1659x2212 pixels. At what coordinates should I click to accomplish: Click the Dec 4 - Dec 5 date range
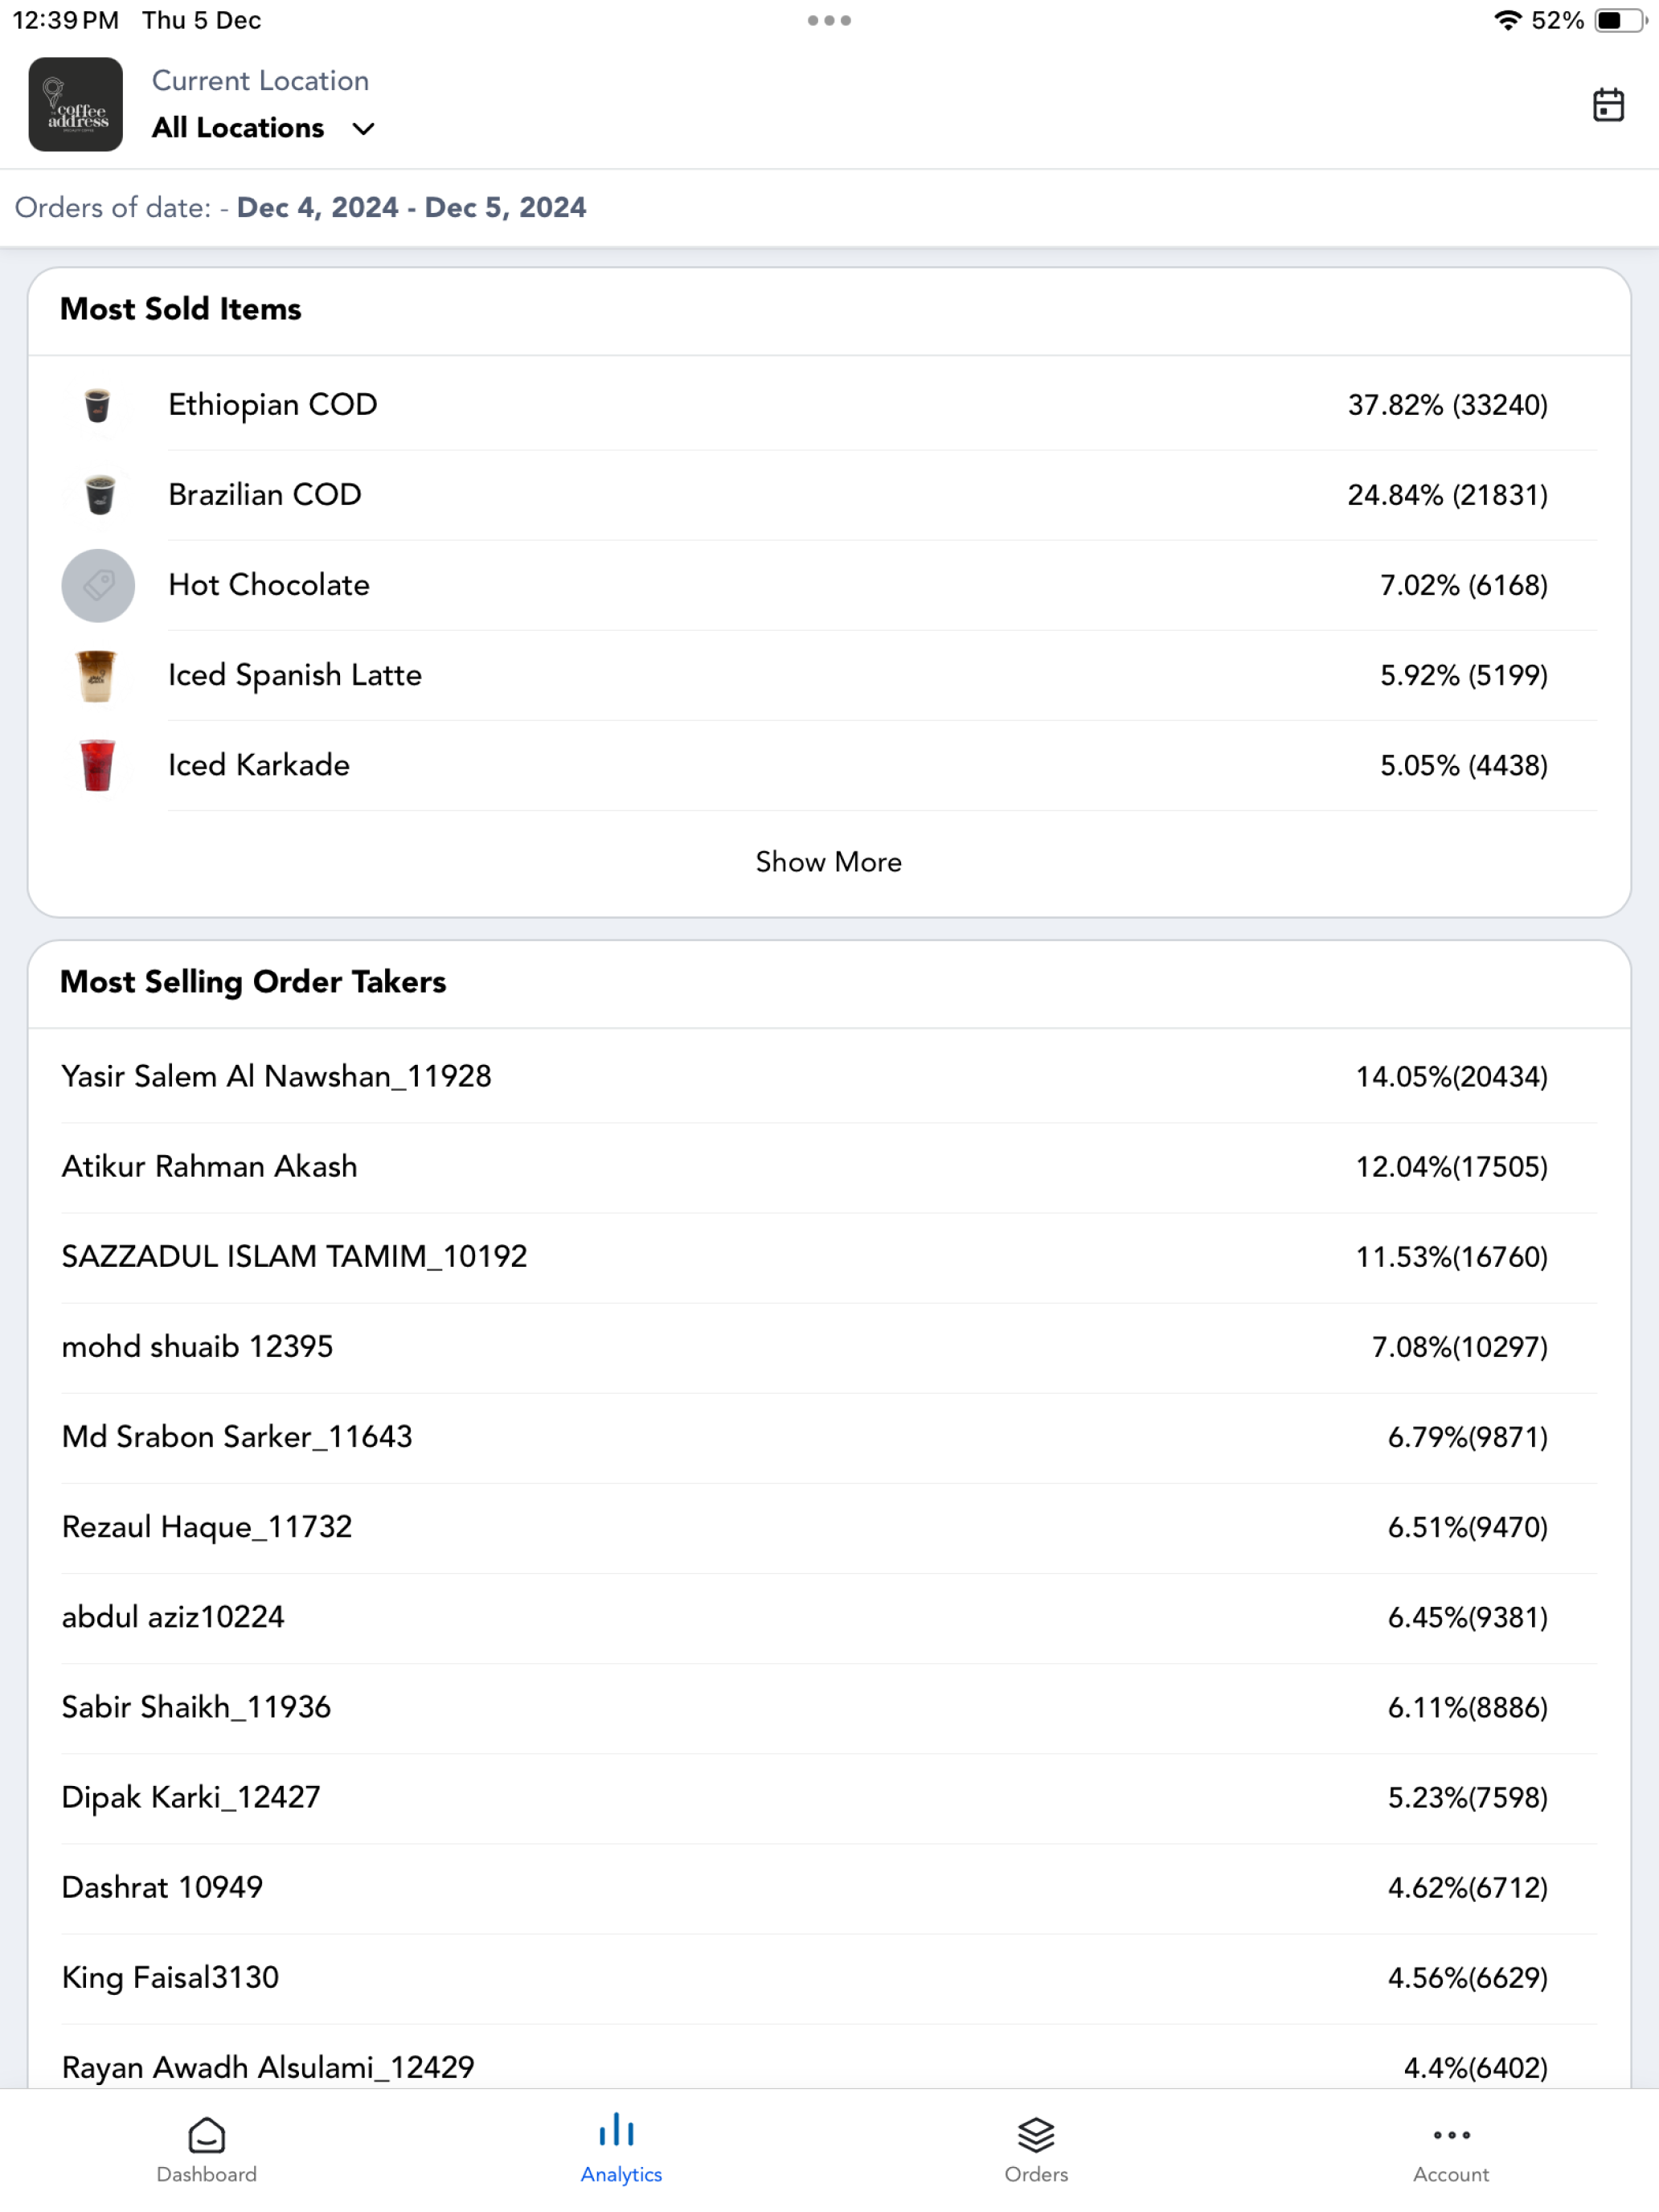pyautogui.click(x=411, y=207)
